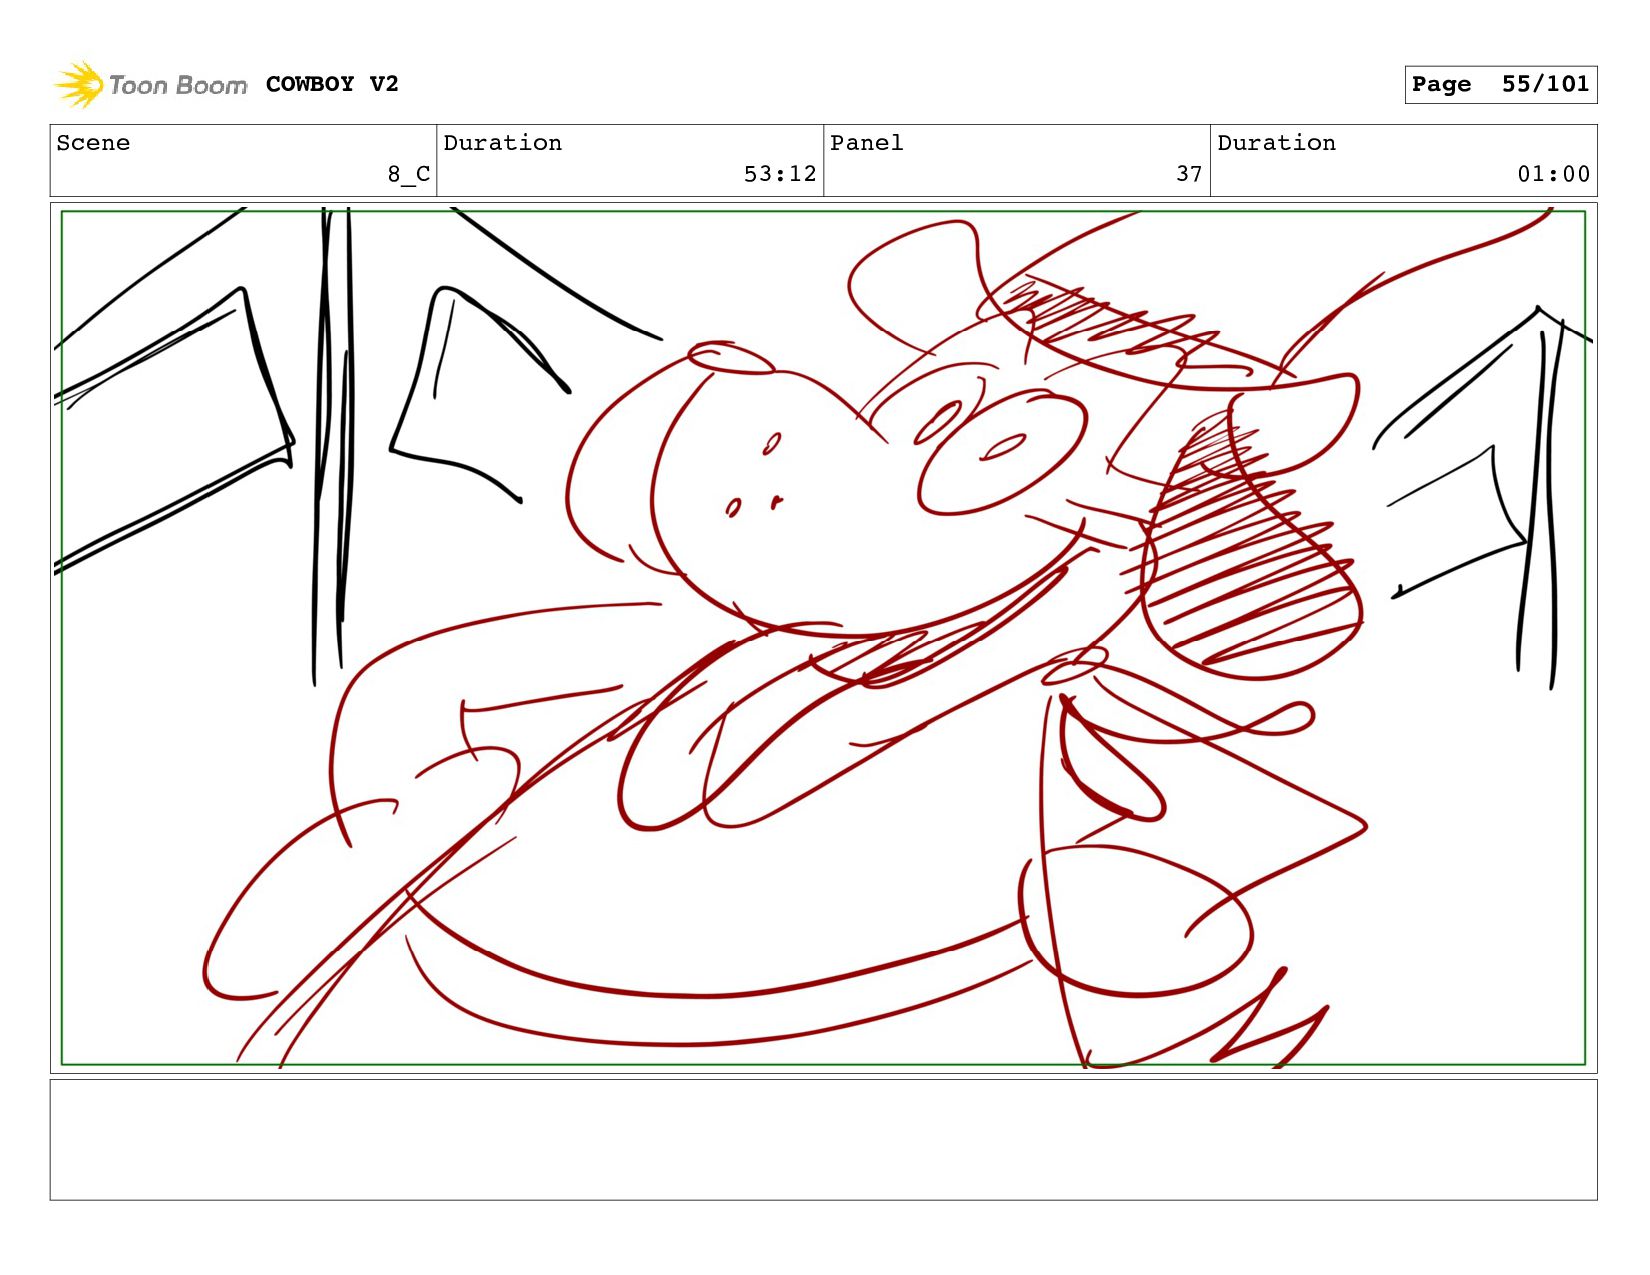Click the cowboy storyboard panel drawing
The height and width of the screenshot is (1275, 1650).
coord(823,638)
